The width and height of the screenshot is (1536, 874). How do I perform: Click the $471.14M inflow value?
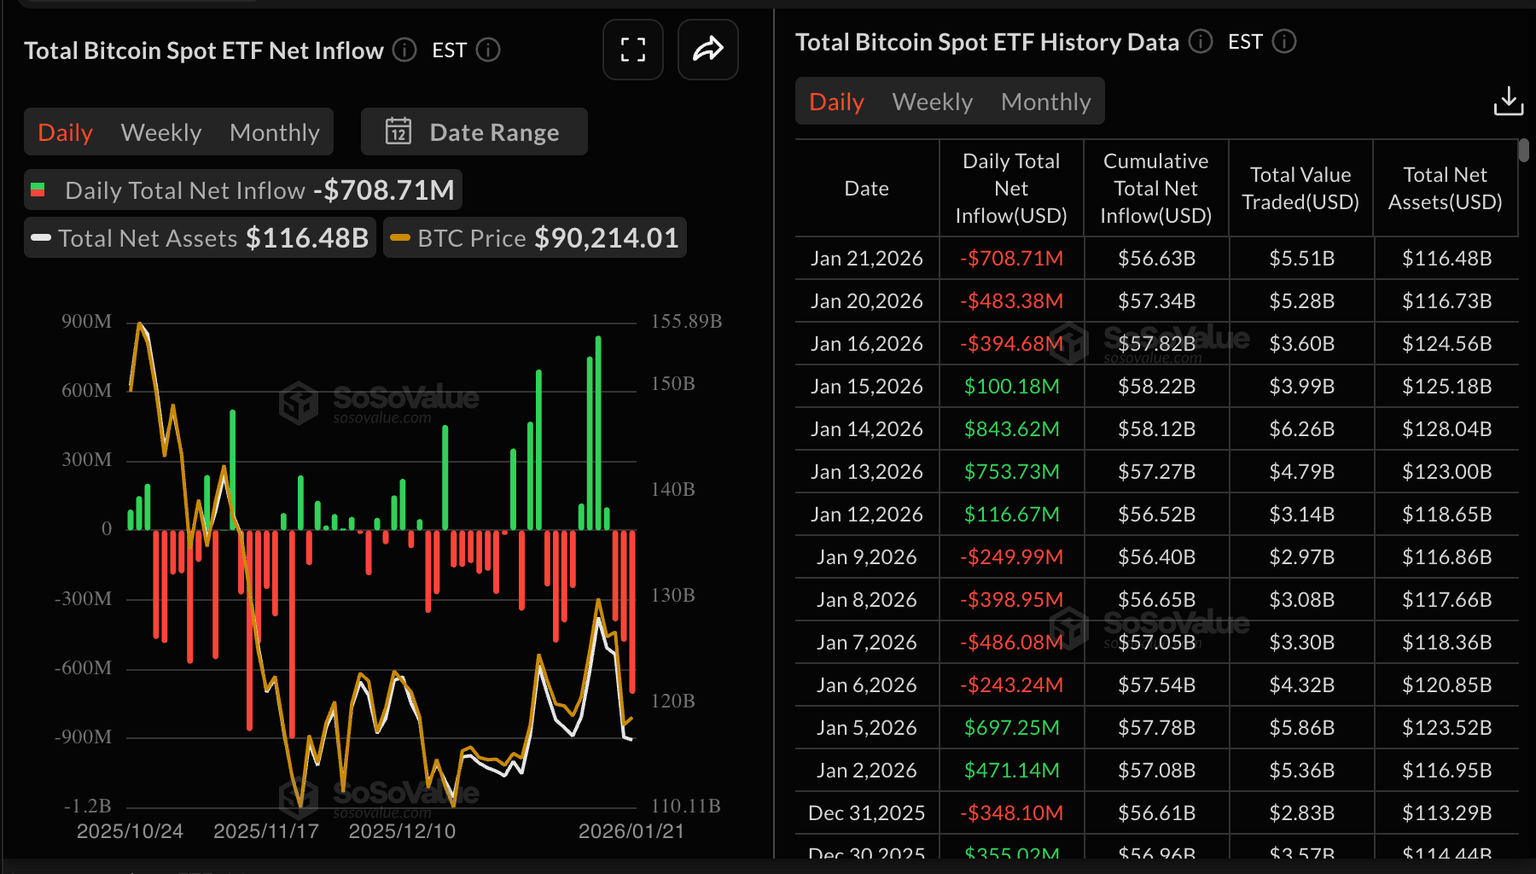pyautogui.click(x=1011, y=771)
